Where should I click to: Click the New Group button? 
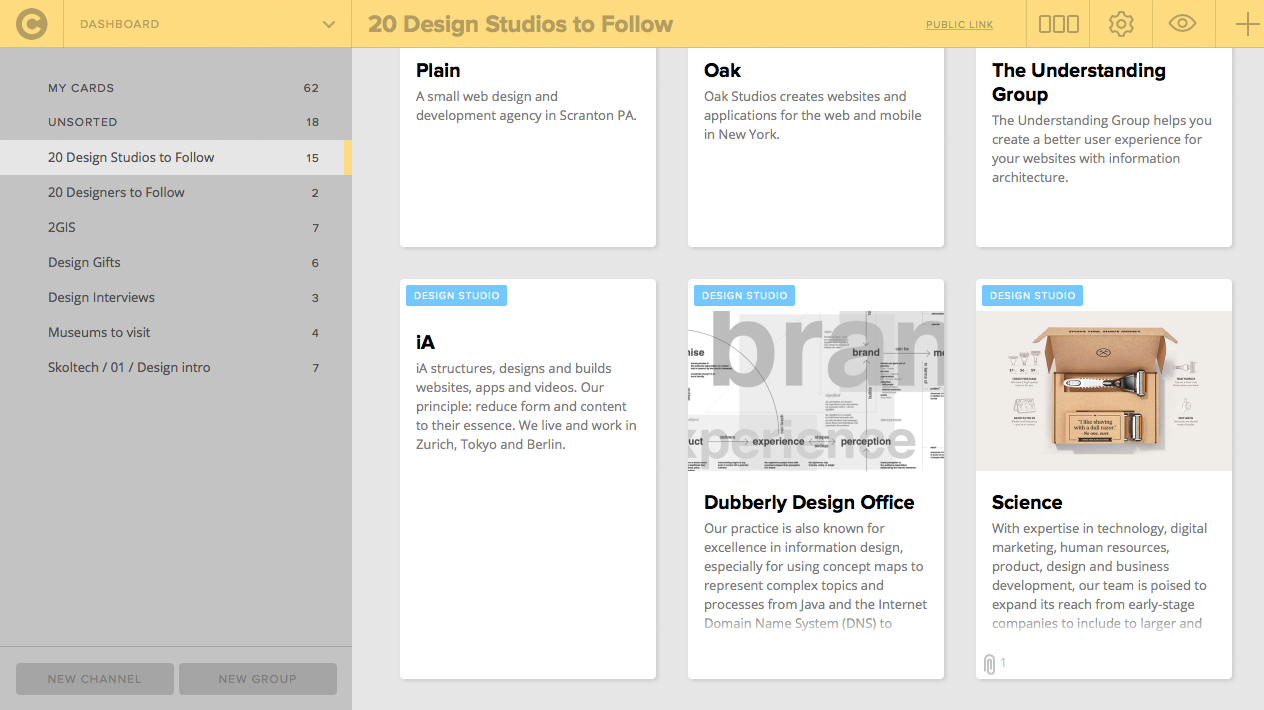(x=258, y=679)
